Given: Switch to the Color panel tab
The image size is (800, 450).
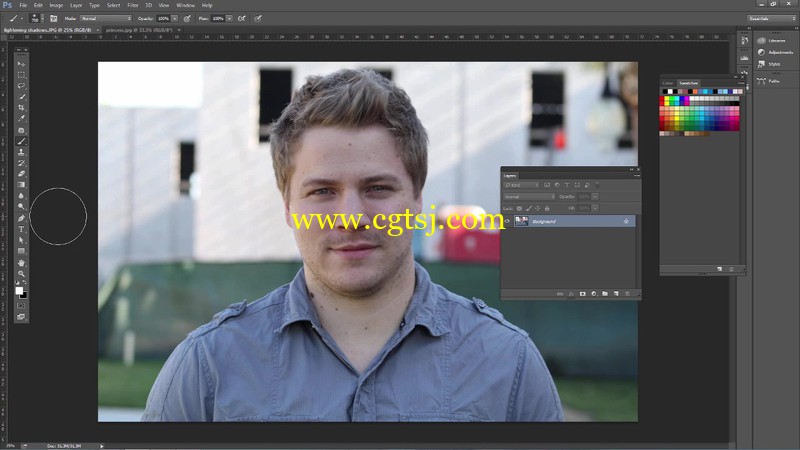Looking at the screenshot, I should tap(667, 83).
